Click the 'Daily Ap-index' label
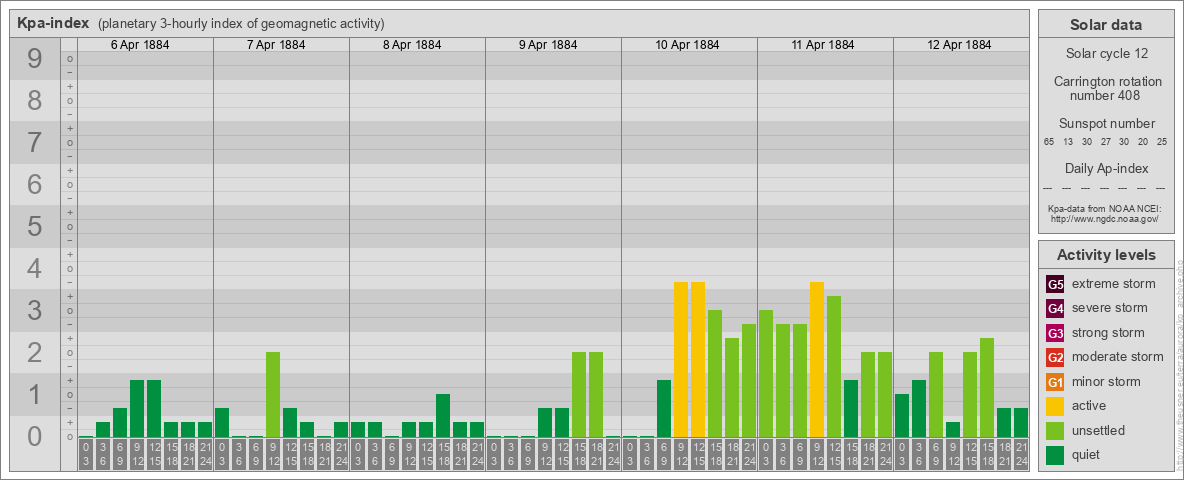 [1106, 168]
